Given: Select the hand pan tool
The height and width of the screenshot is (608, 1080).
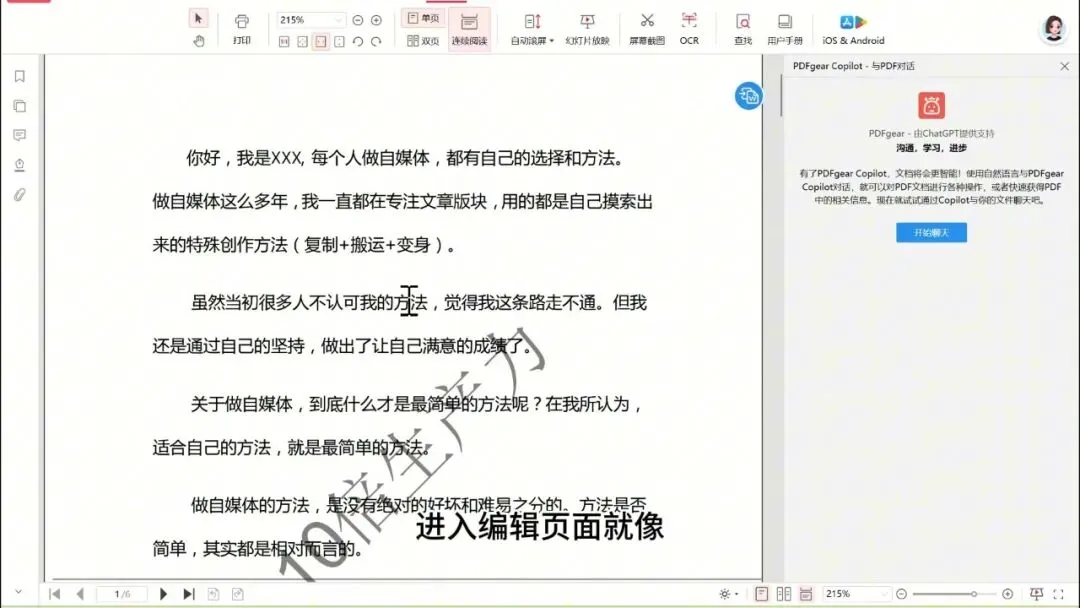Looking at the screenshot, I should point(198,41).
